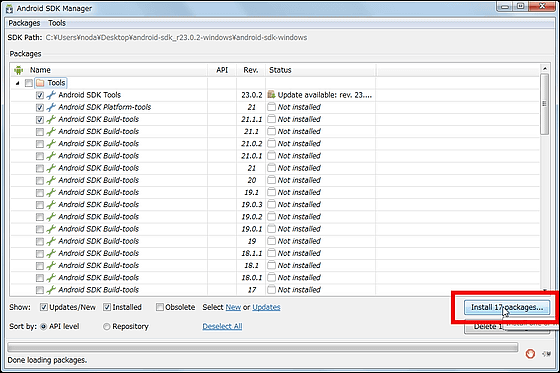Click wrench icon of Build-tools 18.0.1
Screen dimensions: 560x373
click(51, 278)
